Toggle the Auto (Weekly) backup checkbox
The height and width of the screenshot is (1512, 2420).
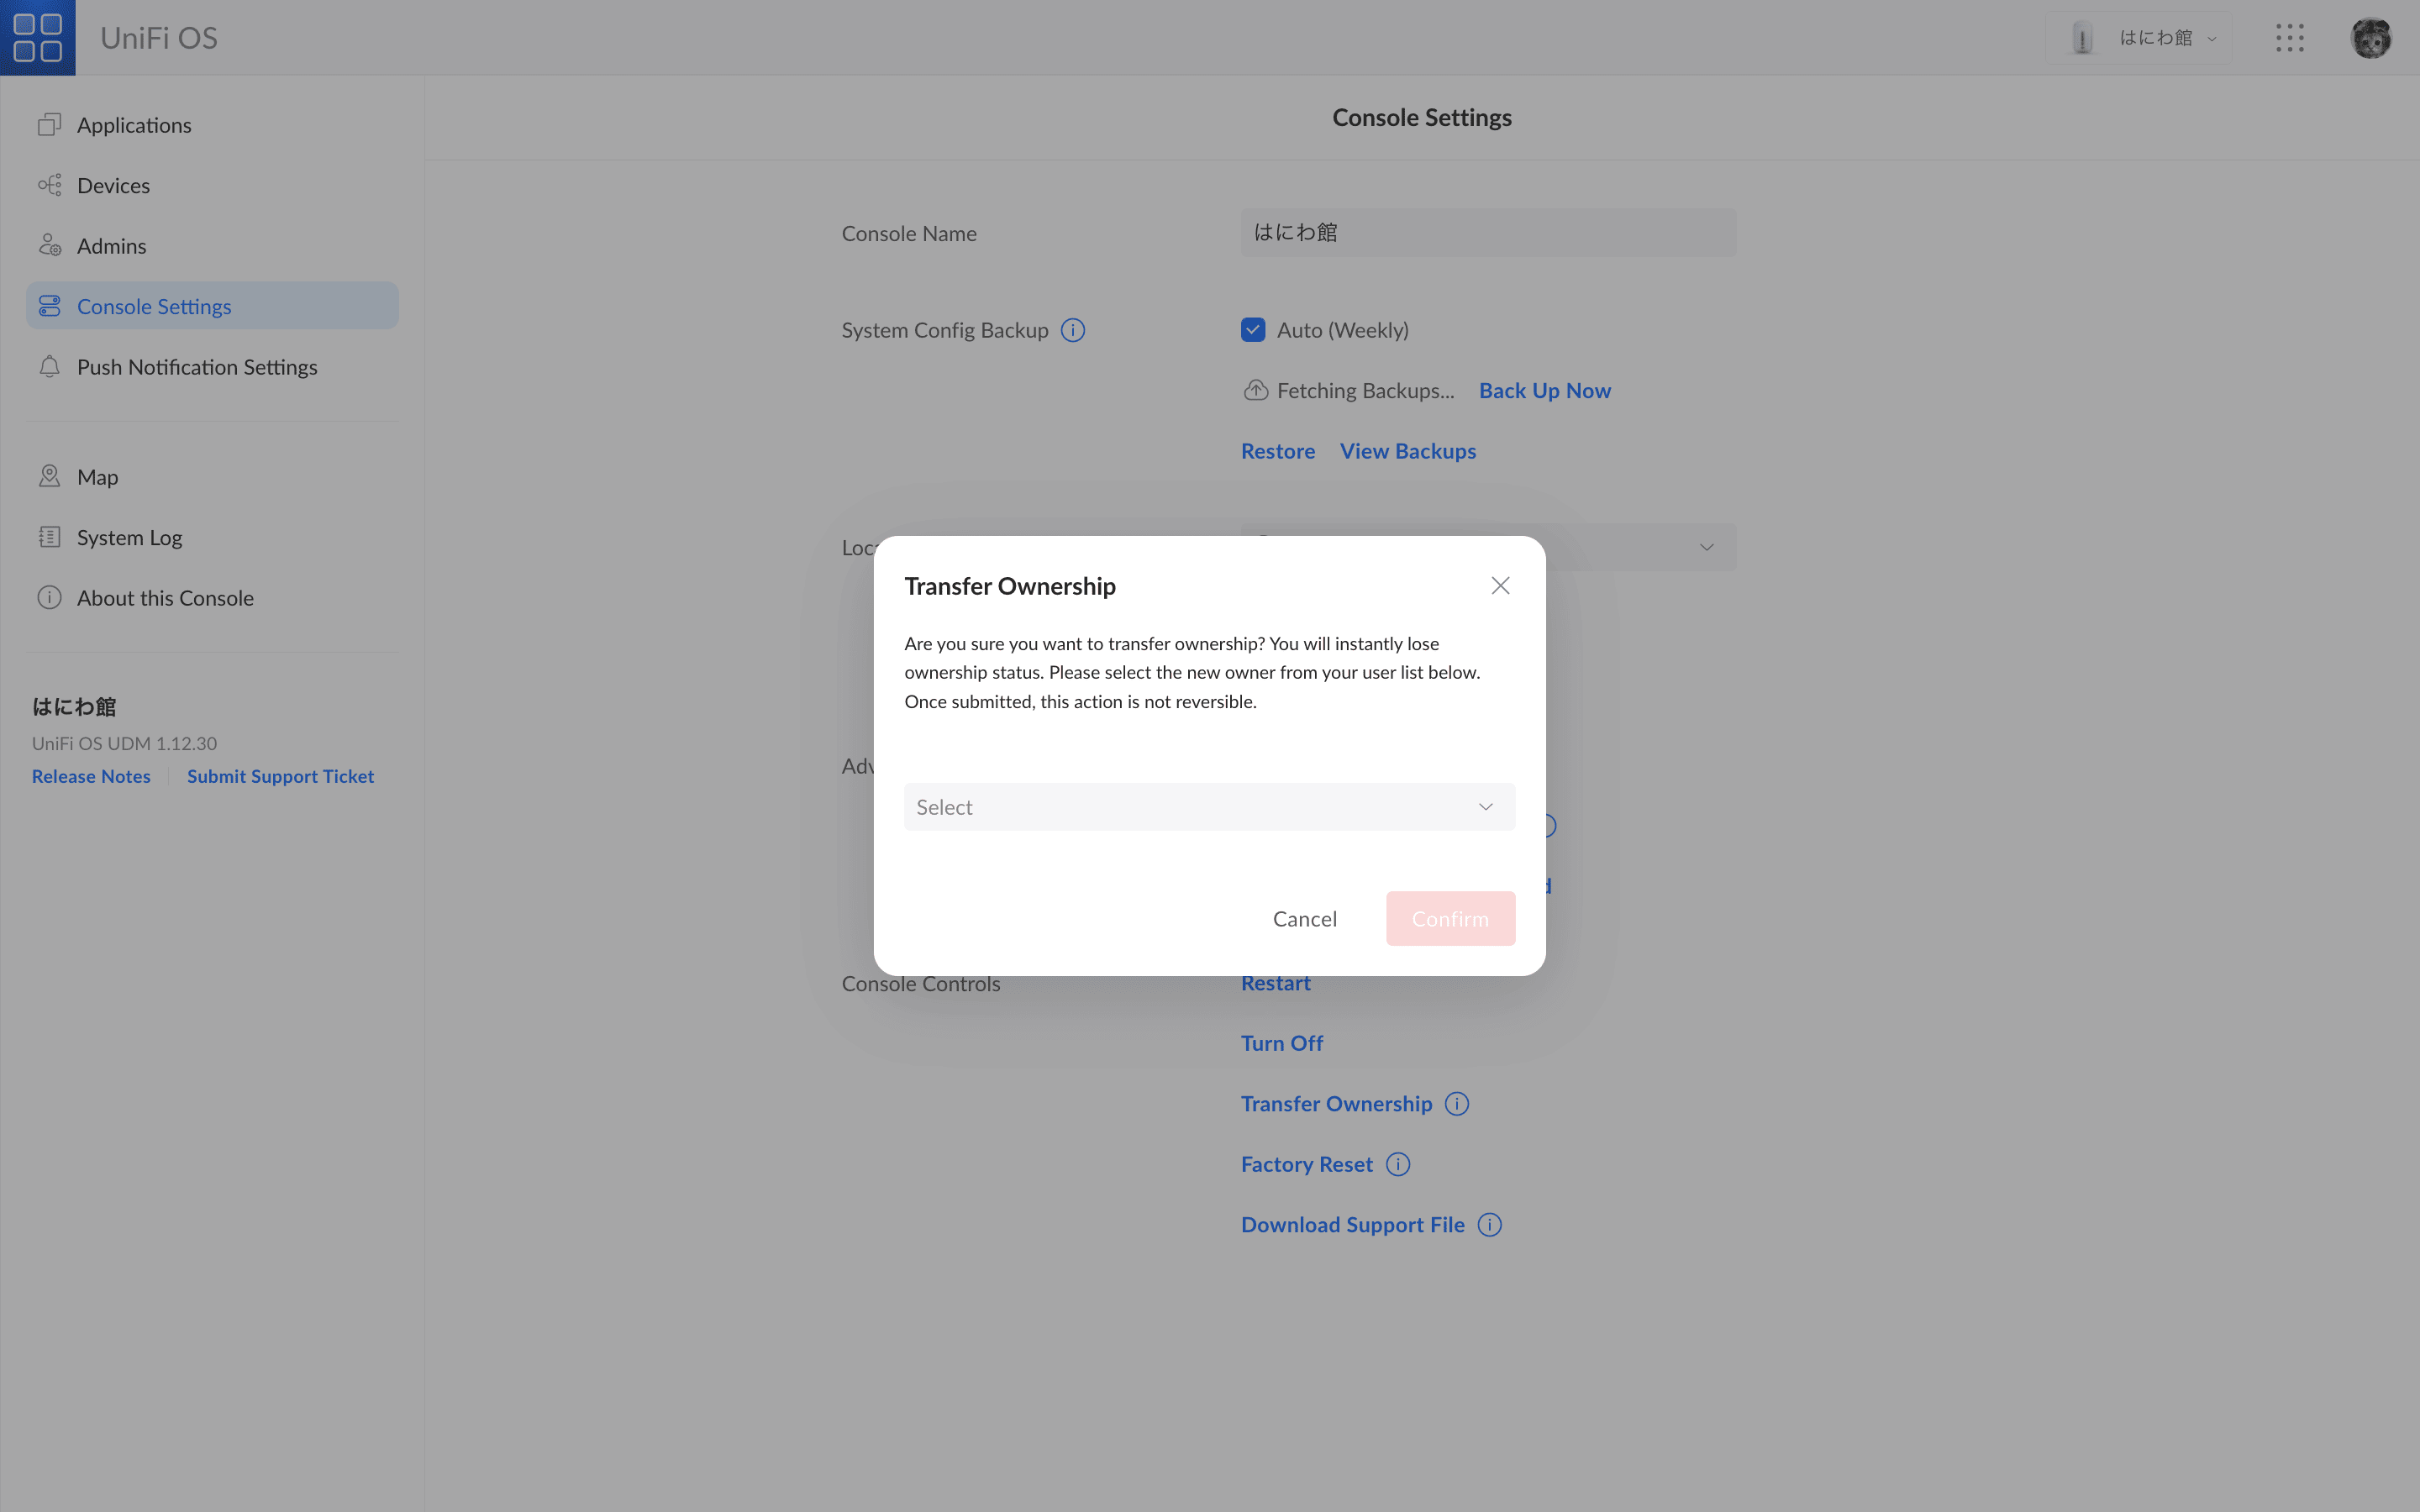[x=1253, y=330]
